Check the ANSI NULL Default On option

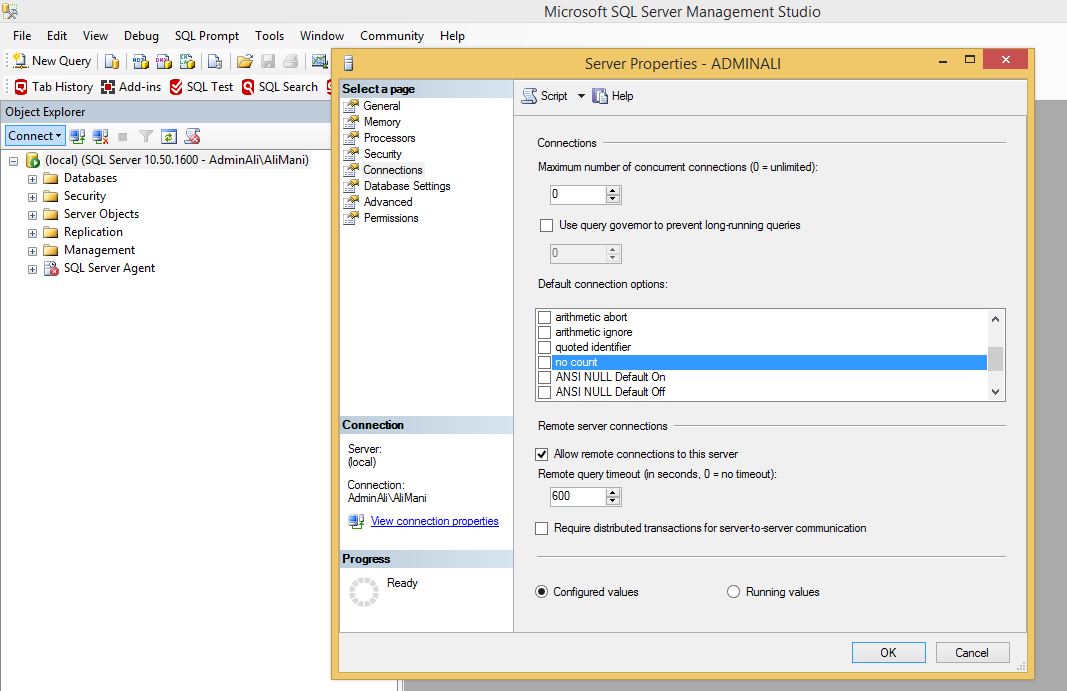pos(544,377)
